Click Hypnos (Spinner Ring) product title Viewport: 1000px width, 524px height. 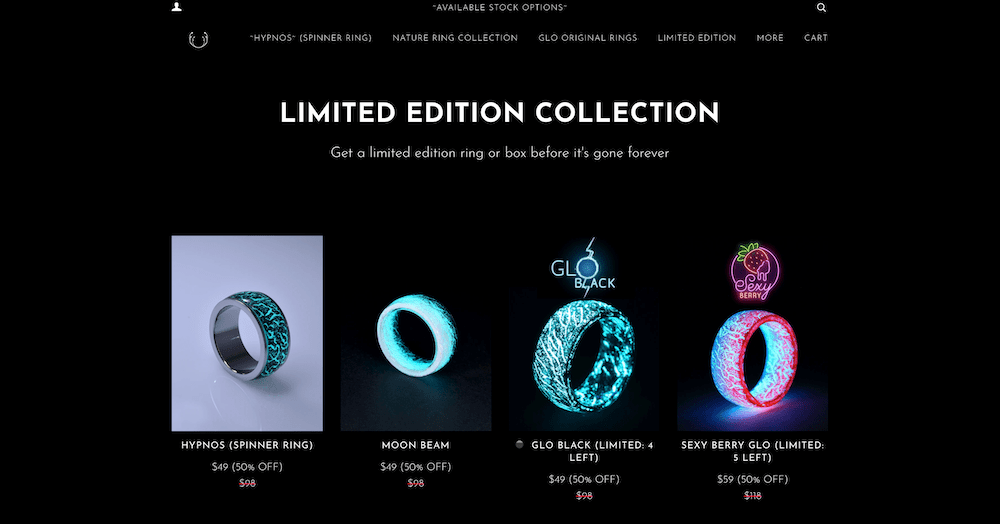pos(247,446)
